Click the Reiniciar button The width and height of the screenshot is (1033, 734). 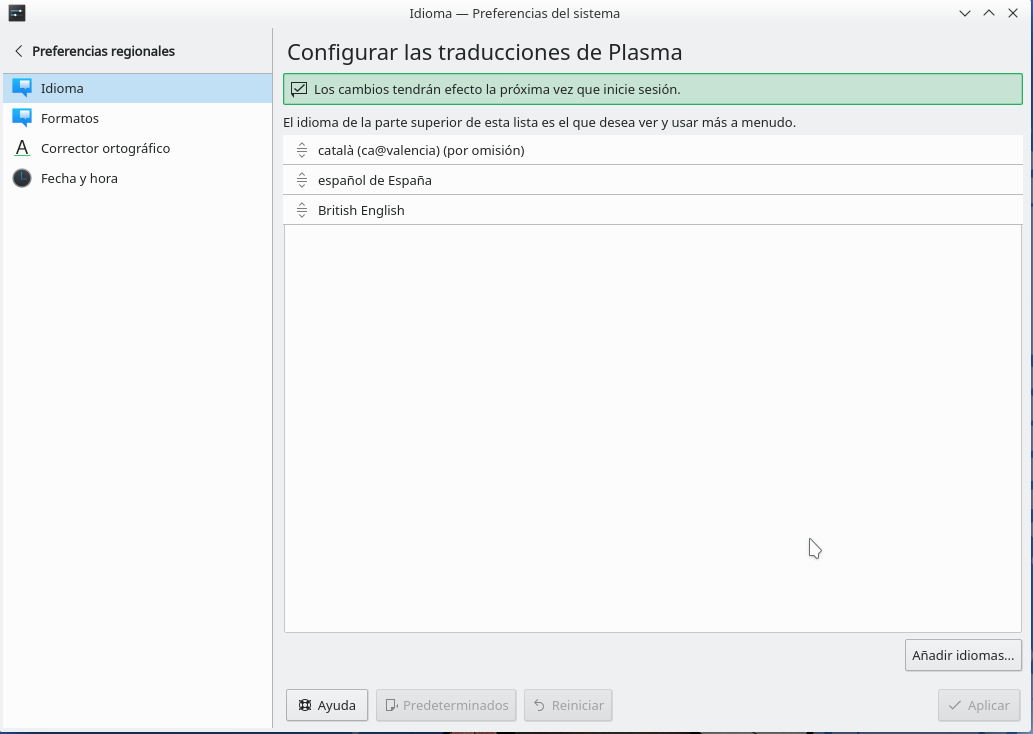(x=568, y=705)
